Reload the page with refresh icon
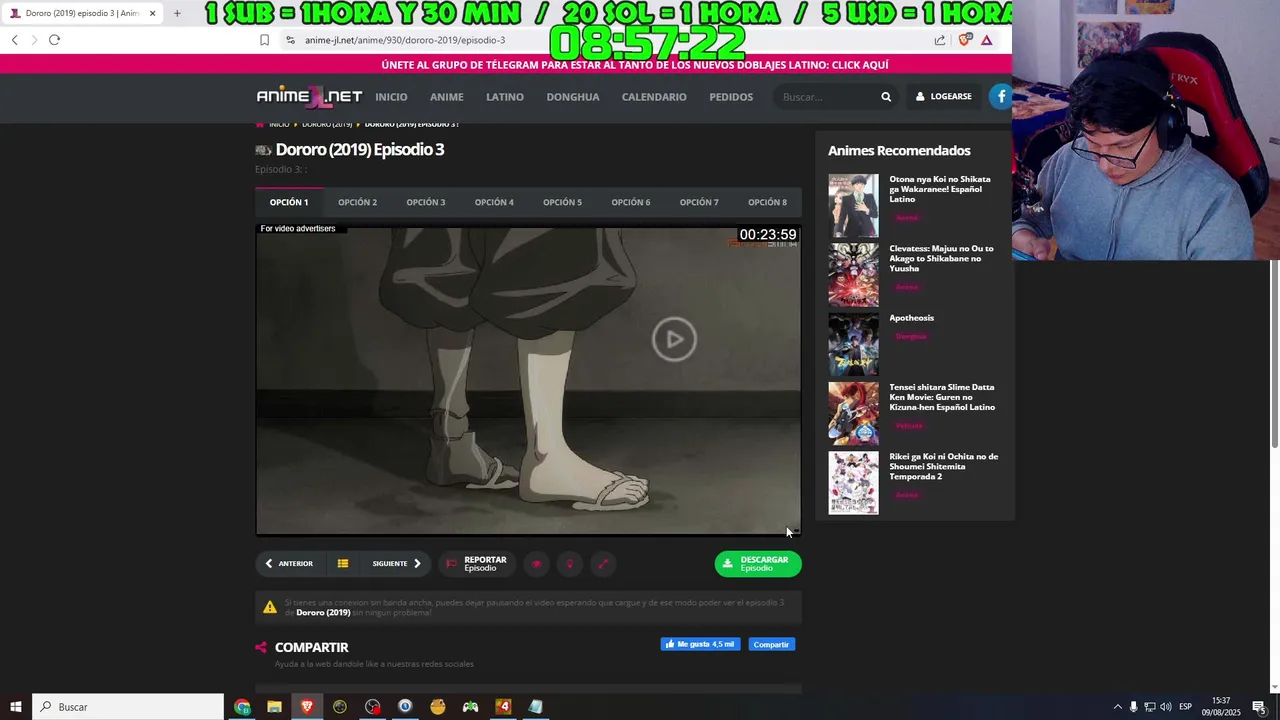 [x=54, y=40]
